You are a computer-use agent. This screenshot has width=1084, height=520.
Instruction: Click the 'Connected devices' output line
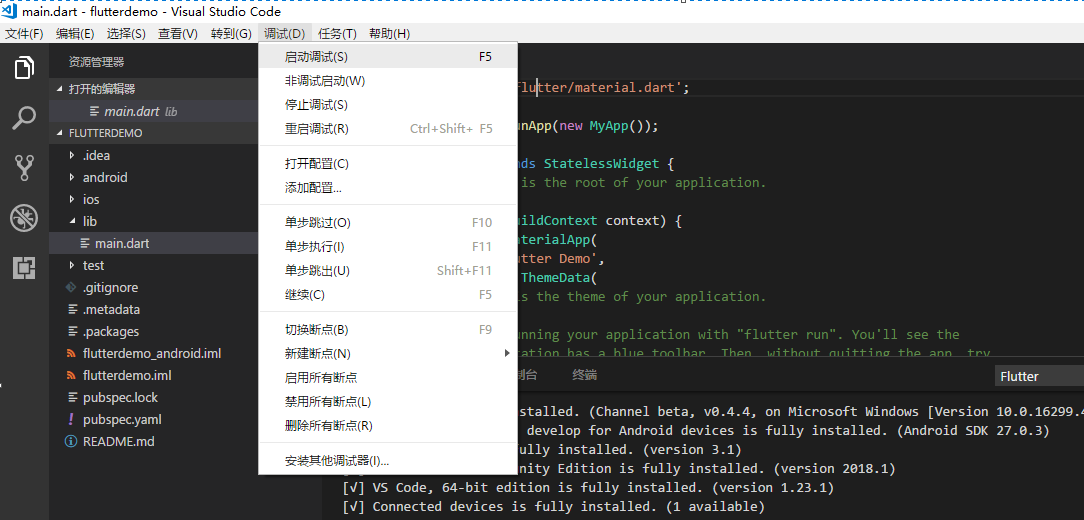[554, 507]
